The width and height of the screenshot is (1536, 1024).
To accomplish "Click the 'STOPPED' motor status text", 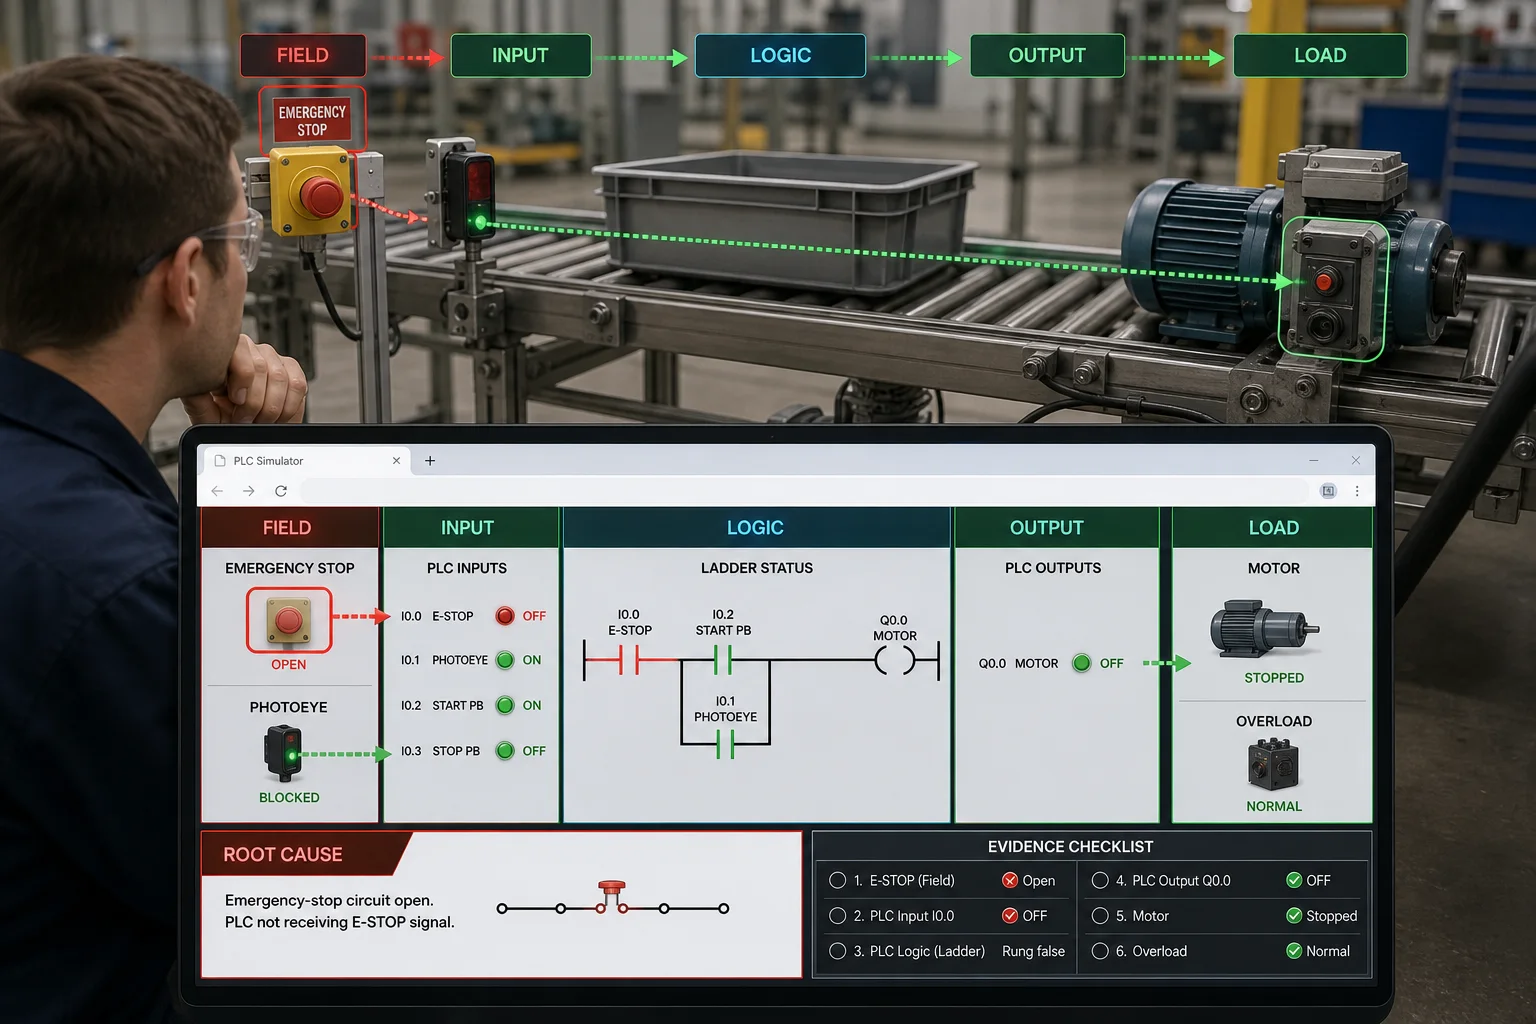I will point(1274,678).
